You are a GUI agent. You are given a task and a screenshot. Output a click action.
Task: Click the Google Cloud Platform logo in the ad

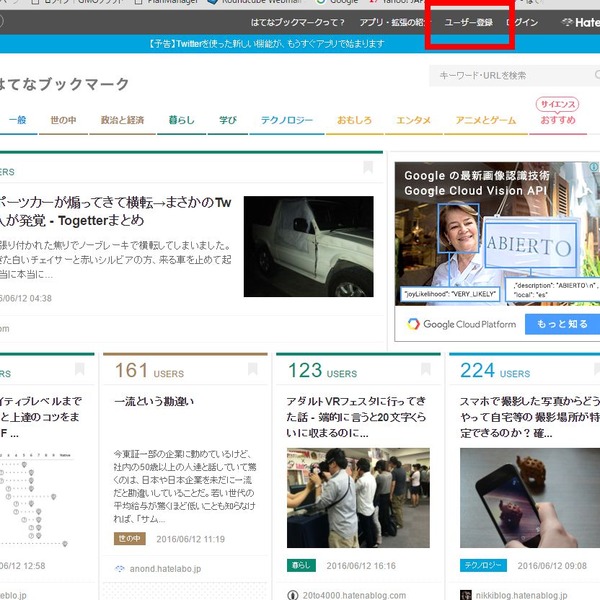[461, 324]
